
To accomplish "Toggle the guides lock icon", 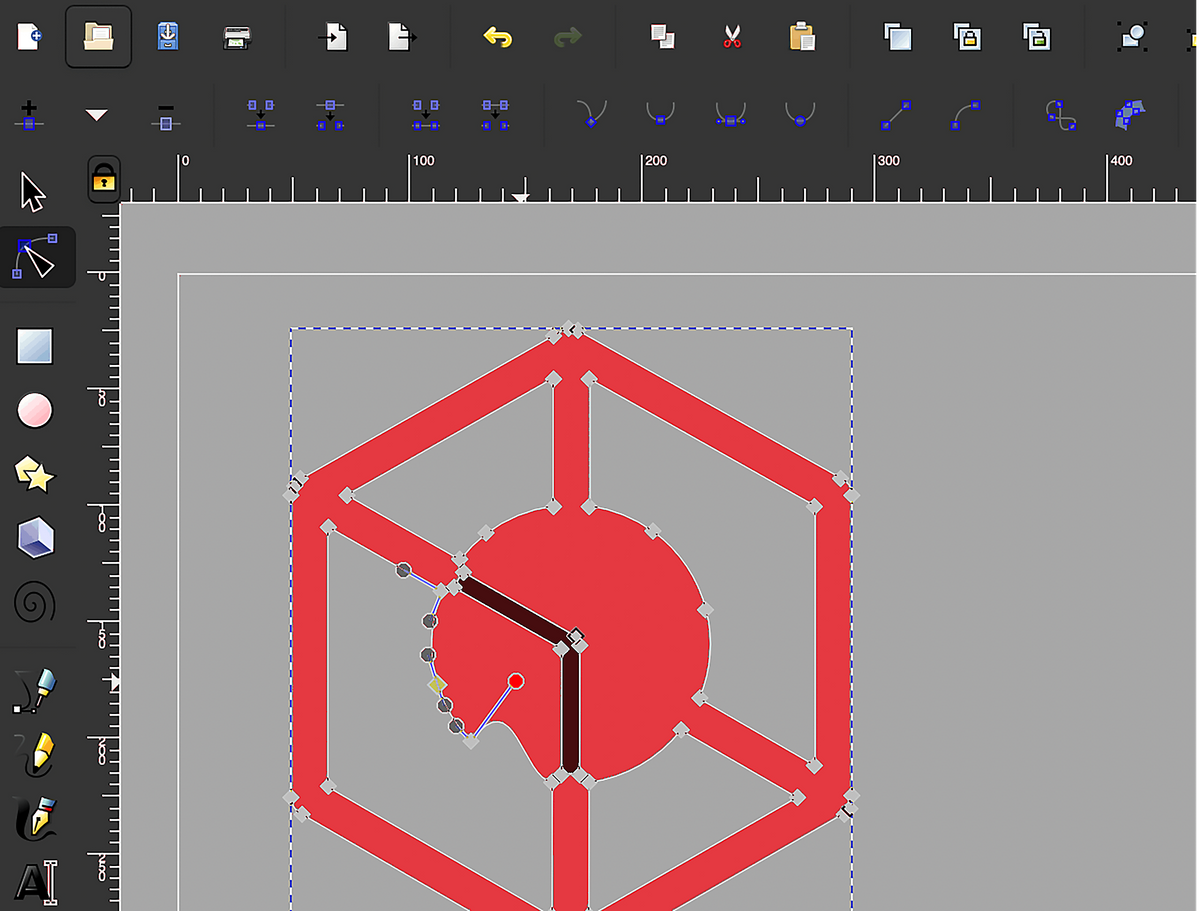I will click(103, 179).
